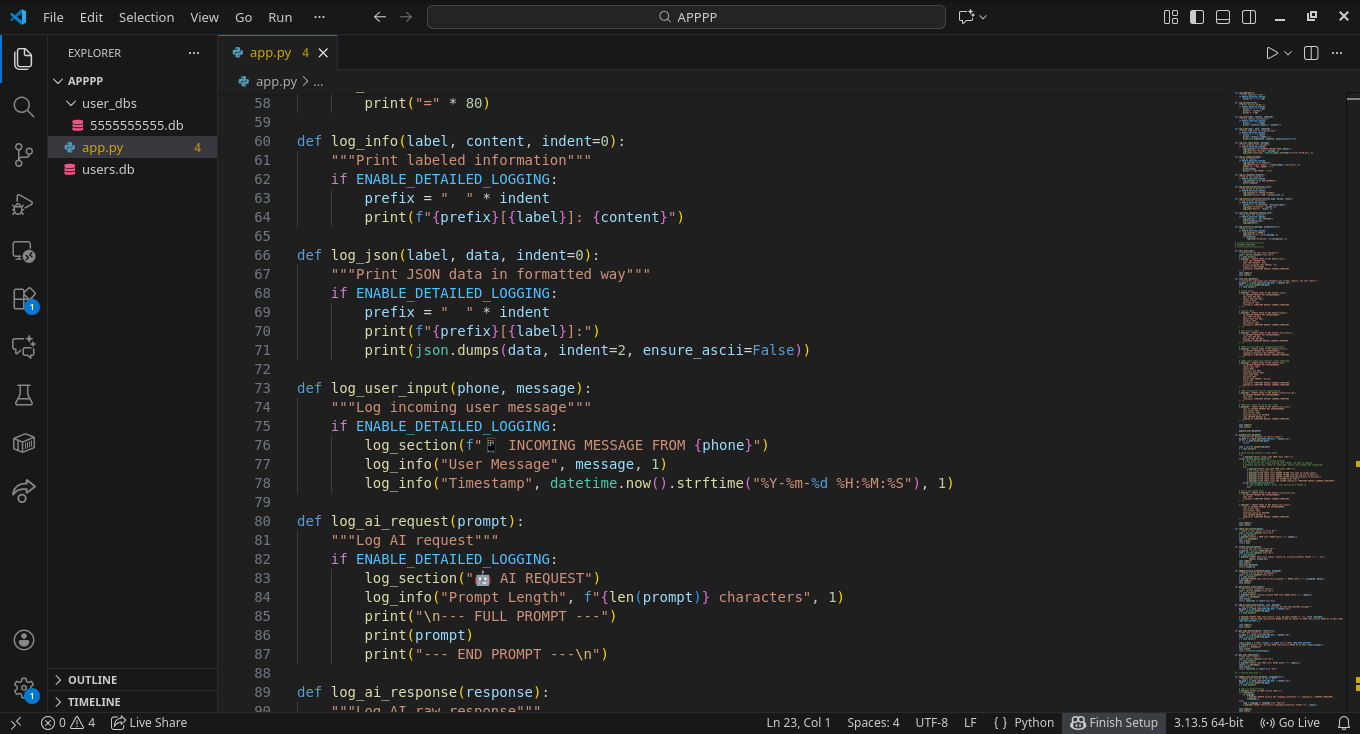
Task: Change the LF end of line sequence
Action: [970, 722]
